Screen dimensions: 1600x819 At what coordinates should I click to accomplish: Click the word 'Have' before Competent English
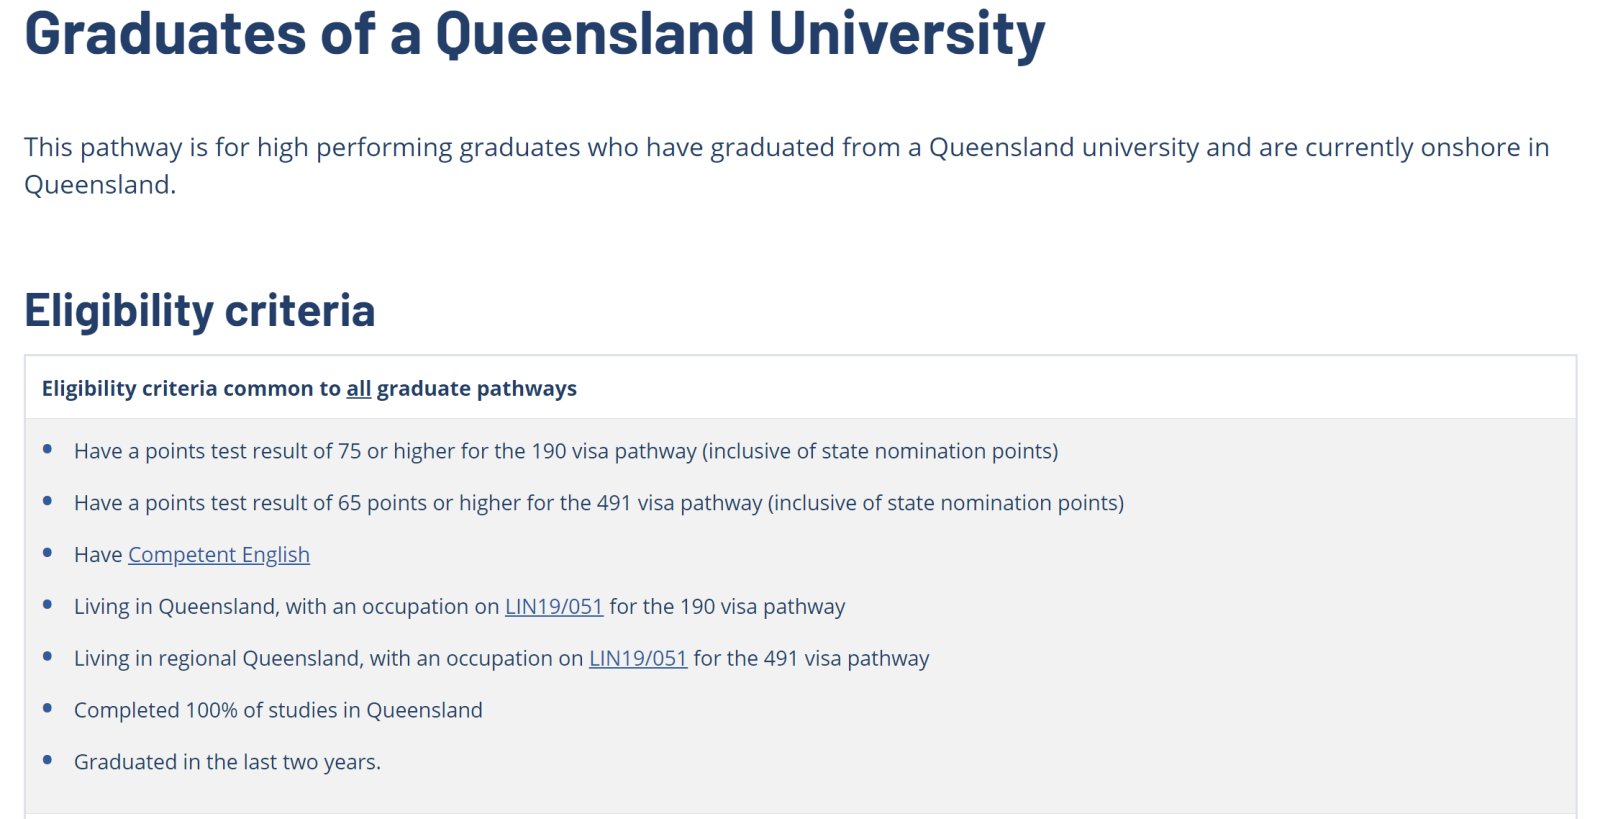pos(98,555)
